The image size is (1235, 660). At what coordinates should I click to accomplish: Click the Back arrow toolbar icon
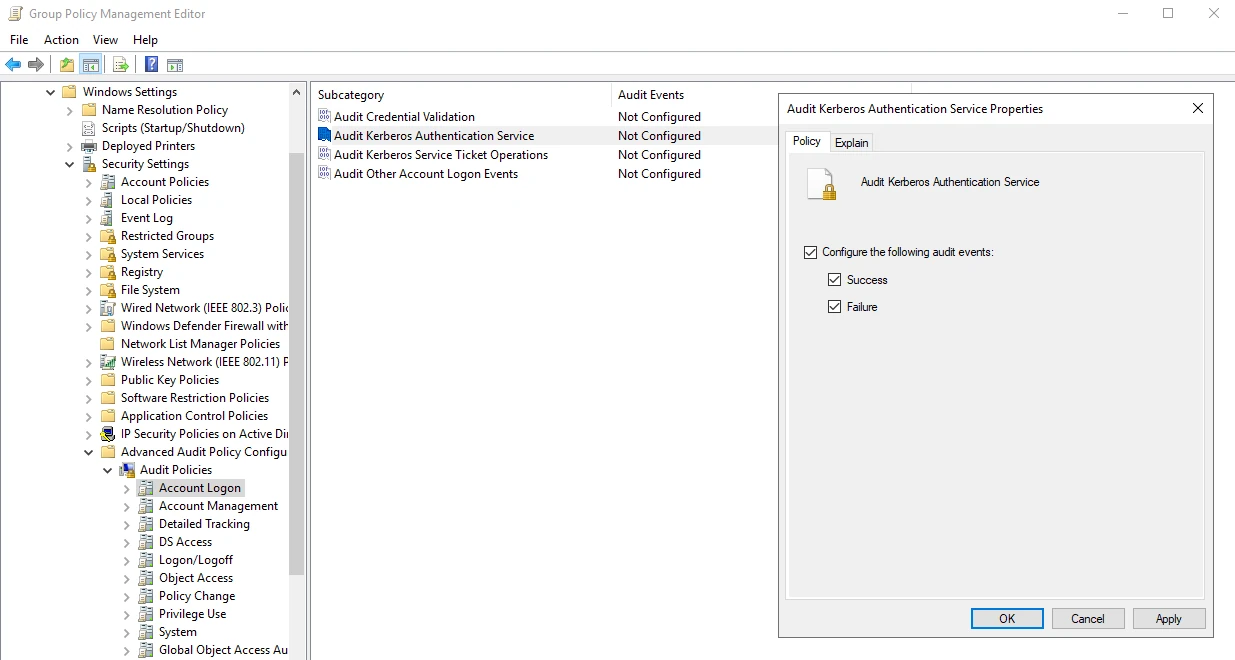coord(13,65)
